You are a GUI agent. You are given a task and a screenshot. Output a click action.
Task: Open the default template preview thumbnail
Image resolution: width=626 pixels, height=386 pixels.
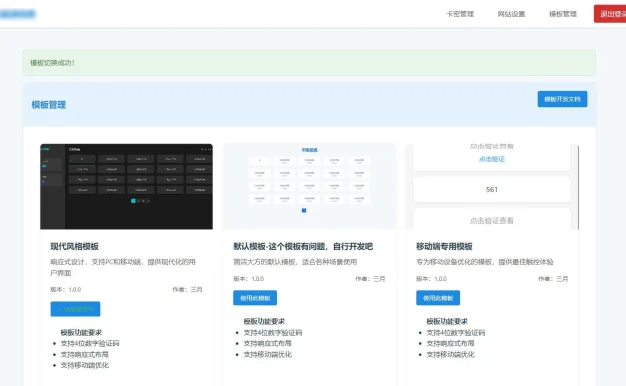coord(309,186)
